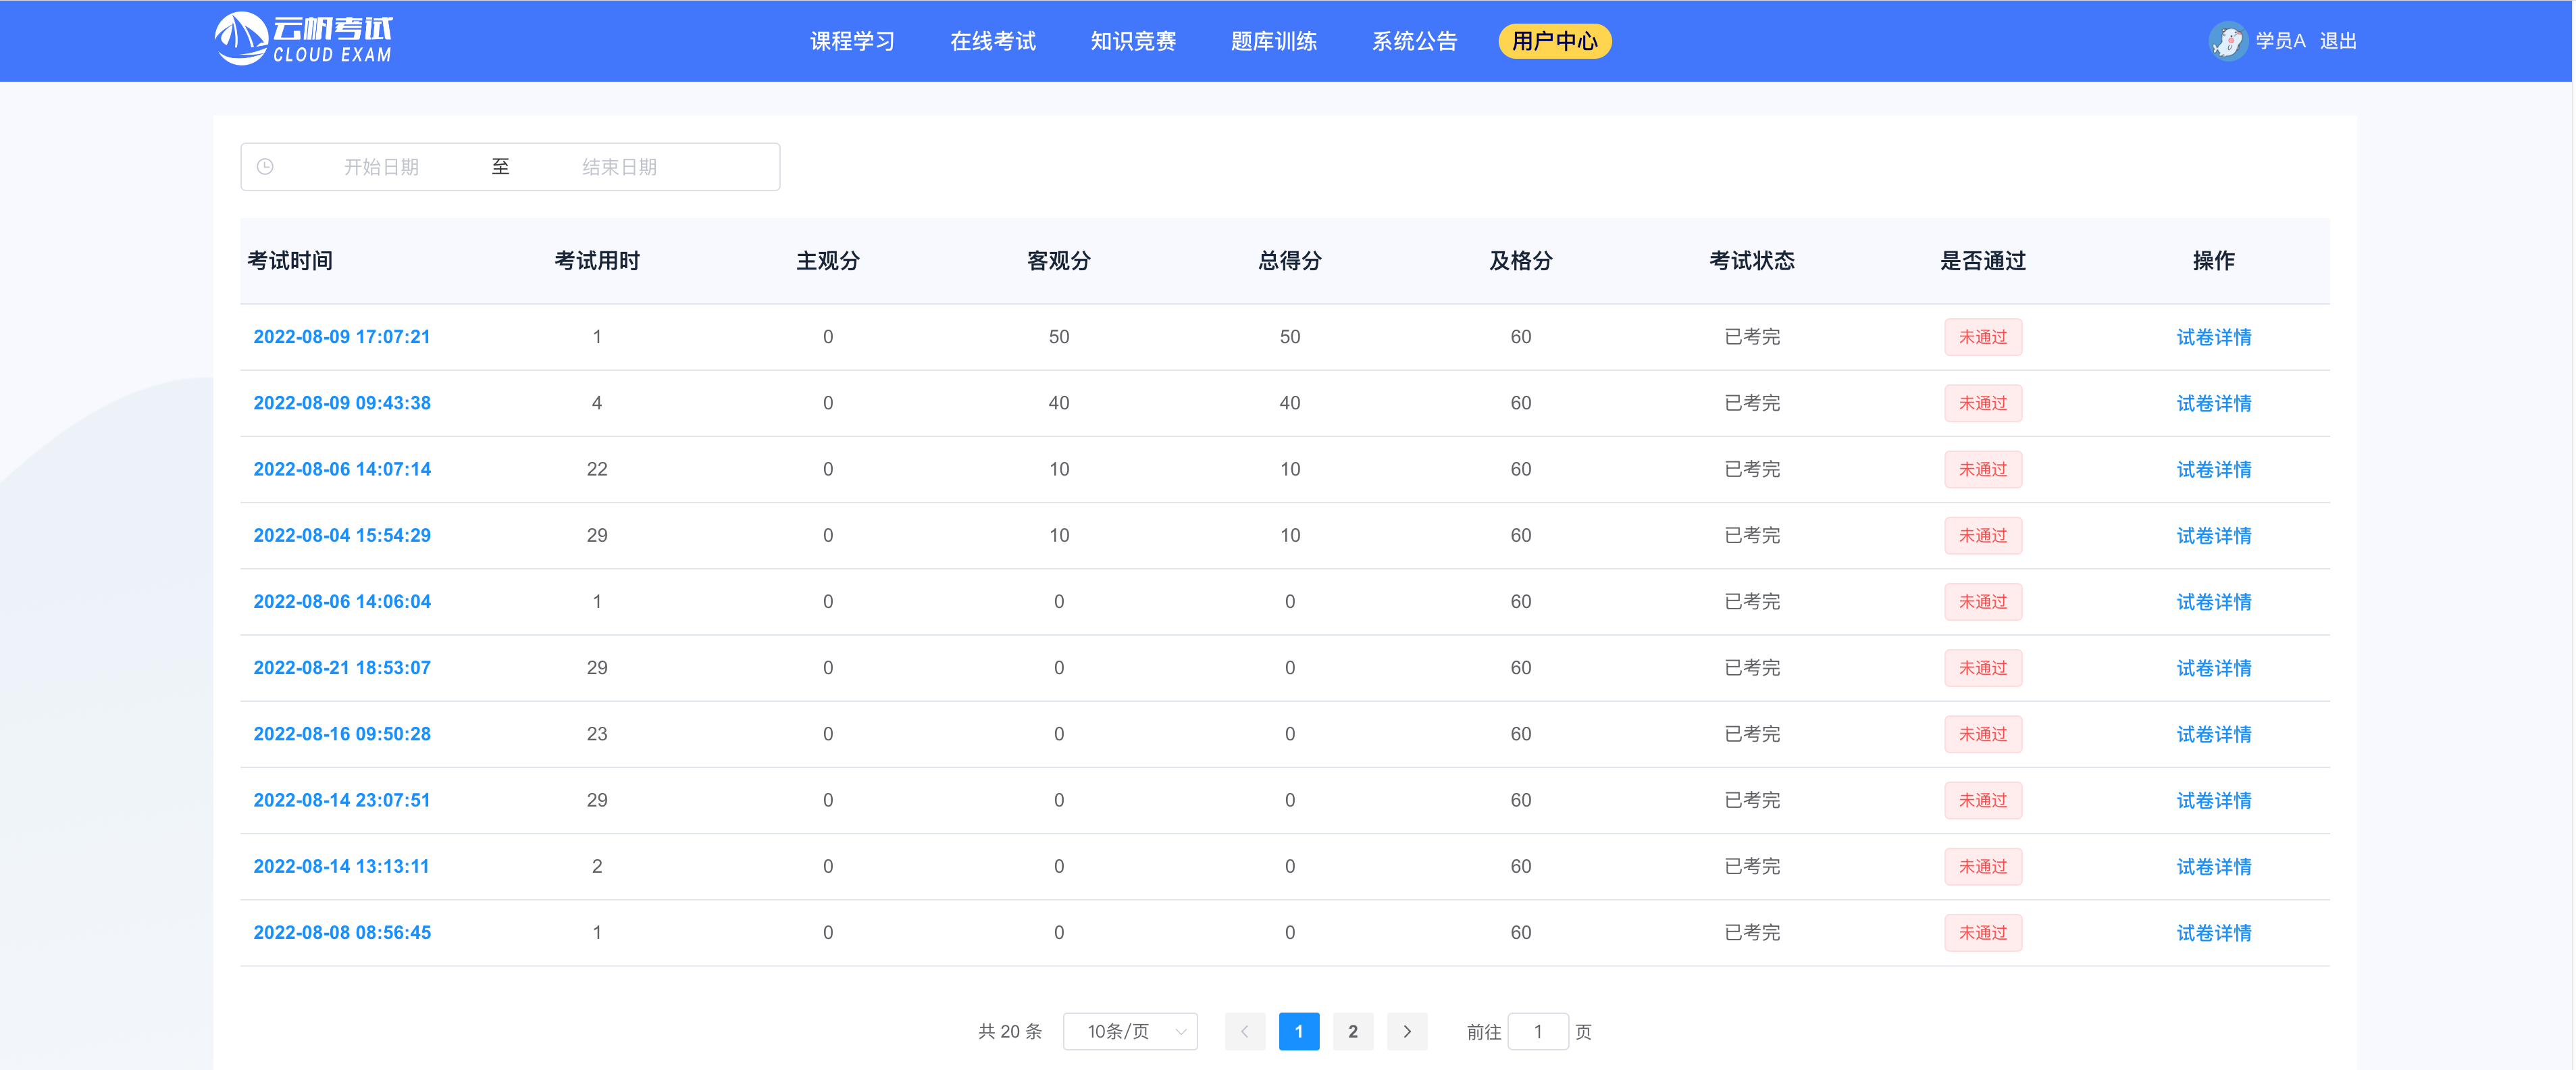The width and height of the screenshot is (2576, 1070).
Task: Click 未通过 tag for 2022-08-14 13:13:11 row
Action: point(1982,866)
